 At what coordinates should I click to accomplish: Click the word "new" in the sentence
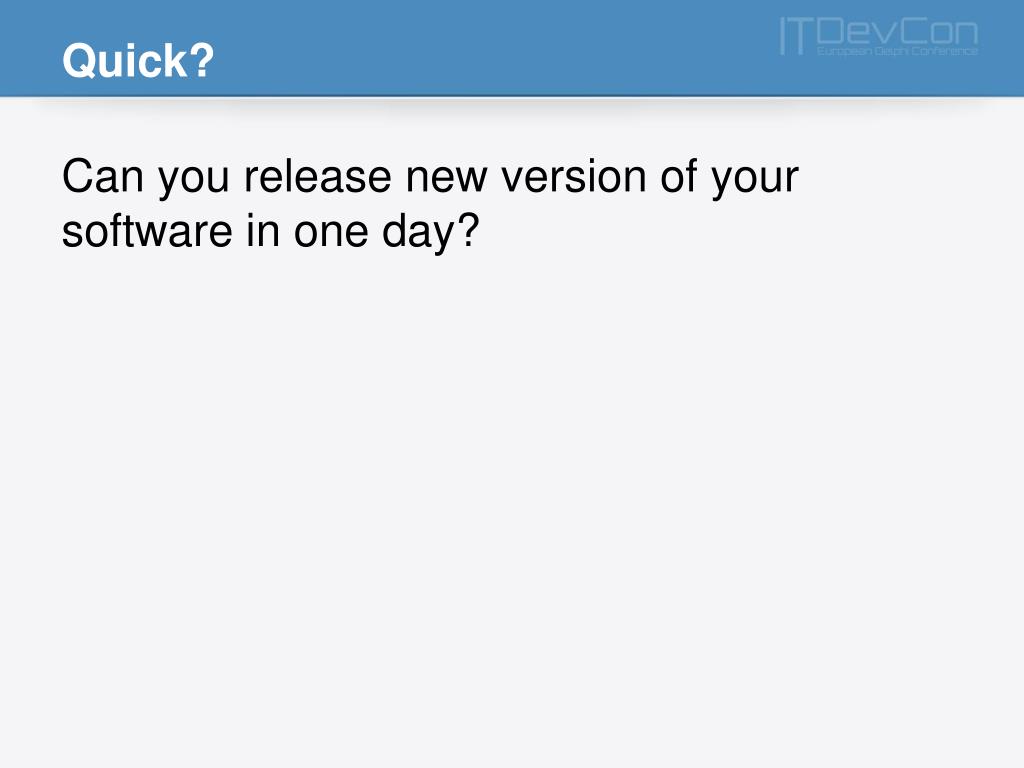point(446,180)
